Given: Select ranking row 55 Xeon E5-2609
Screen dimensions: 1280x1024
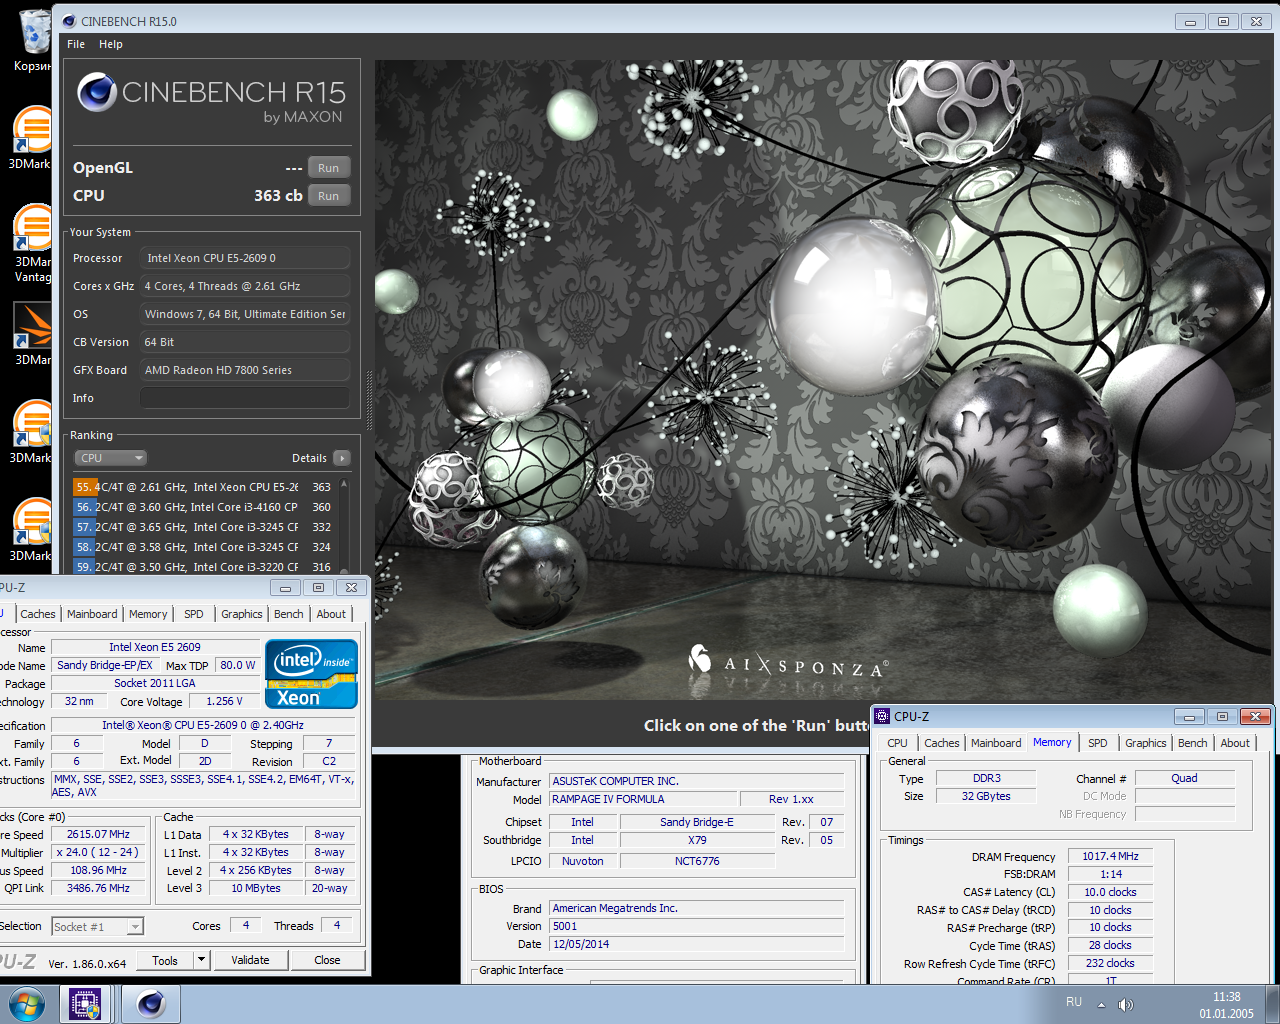Looking at the screenshot, I should coord(203,487).
